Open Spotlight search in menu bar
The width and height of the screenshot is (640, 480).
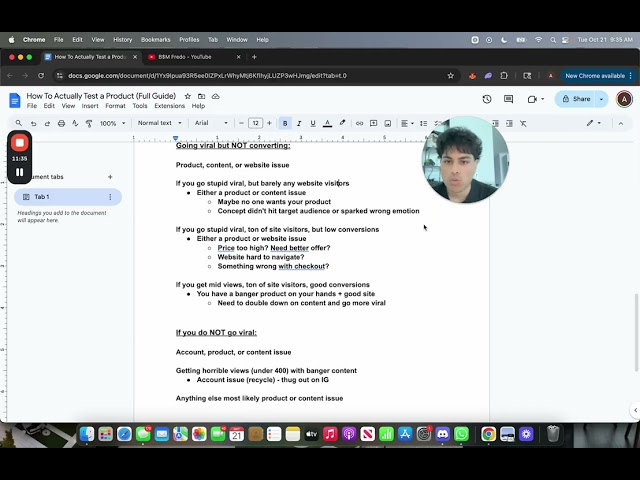[x=553, y=40]
